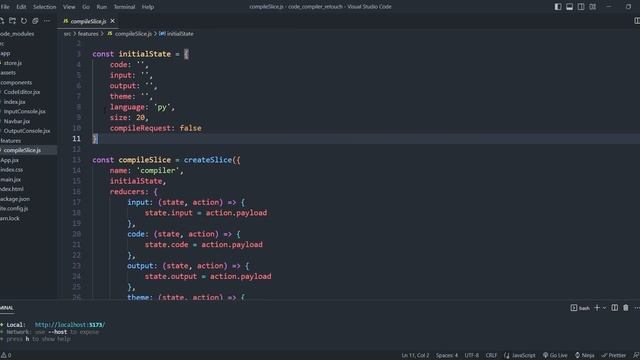The height and width of the screenshot is (360, 640).
Task: Click the problems warning count in status bar
Action: coord(6,356)
